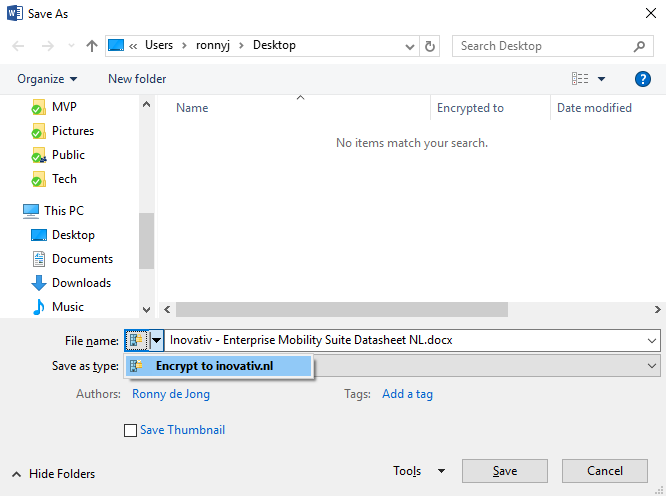The image size is (666, 496).
Task: Collapse the pane with Hide Folders
Action: 53,473
